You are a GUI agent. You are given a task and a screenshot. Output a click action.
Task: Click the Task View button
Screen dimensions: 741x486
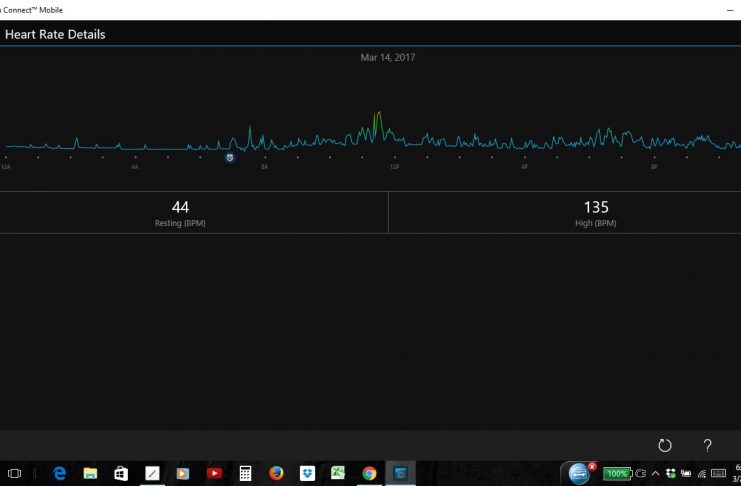[14, 473]
